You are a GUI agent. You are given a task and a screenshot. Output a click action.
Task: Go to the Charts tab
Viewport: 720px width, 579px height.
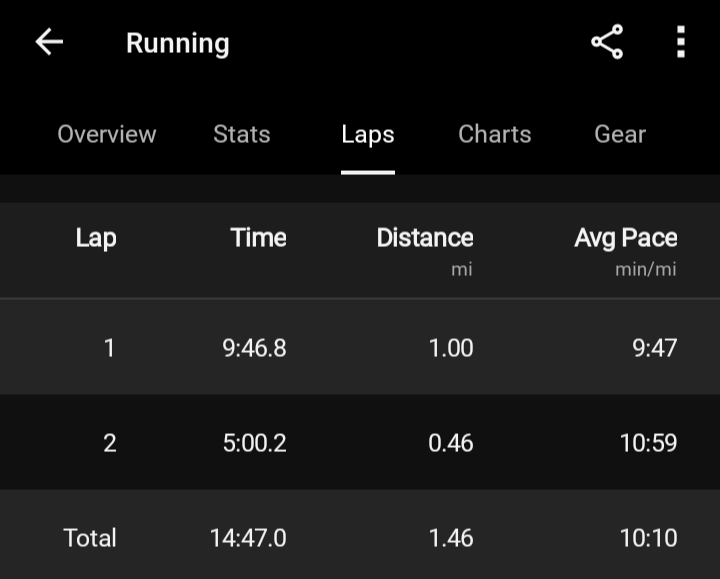pos(495,134)
